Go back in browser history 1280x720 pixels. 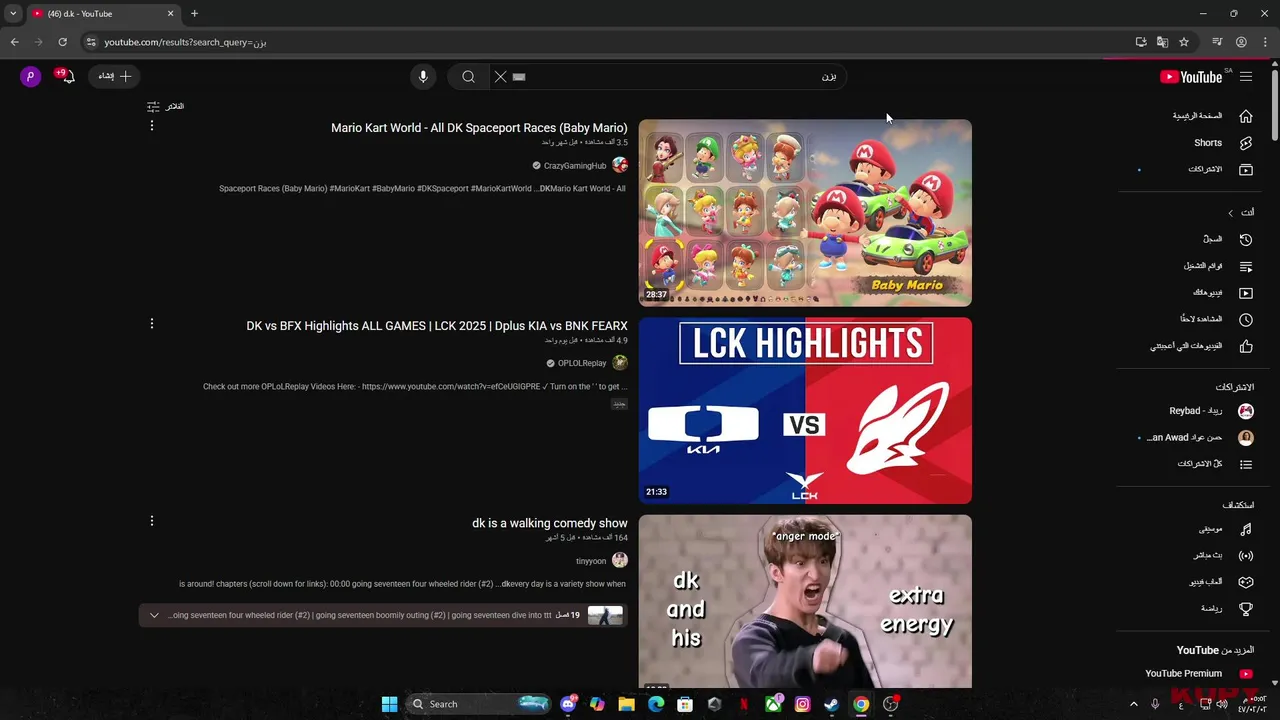pyautogui.click(x=14, y=42)
